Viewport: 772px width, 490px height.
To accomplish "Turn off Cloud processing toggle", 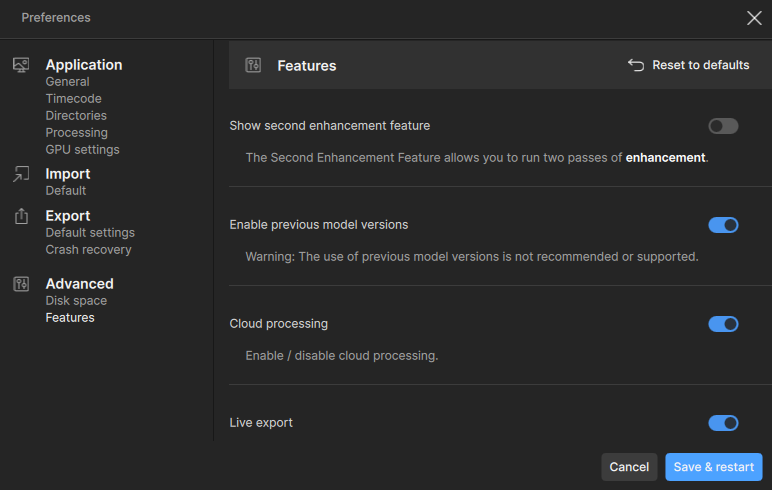I will pos(723,324).
